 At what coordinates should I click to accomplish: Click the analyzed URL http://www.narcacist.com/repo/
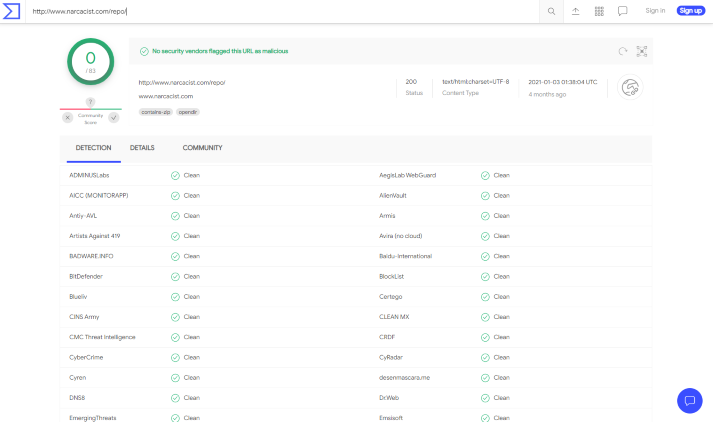[181, 82]
